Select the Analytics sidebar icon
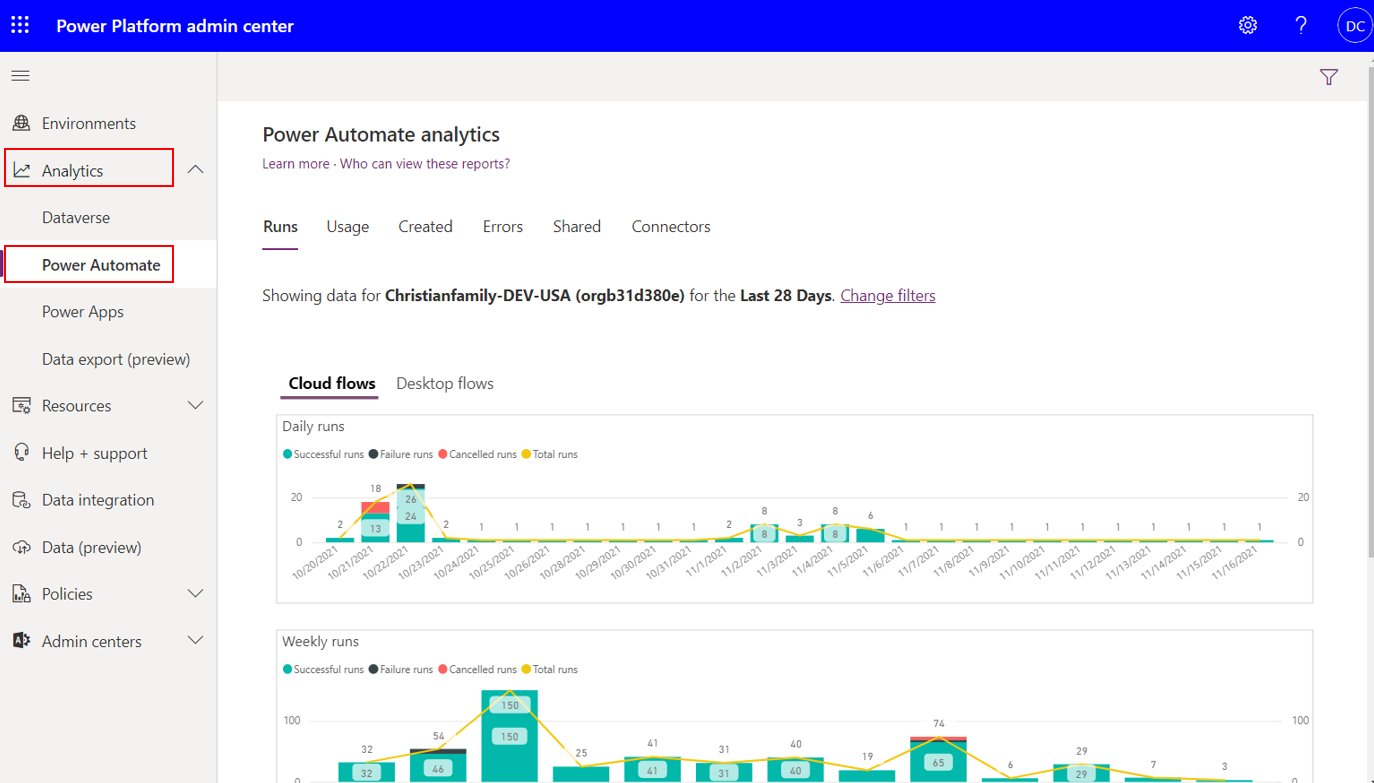 [x=20, y=168]
